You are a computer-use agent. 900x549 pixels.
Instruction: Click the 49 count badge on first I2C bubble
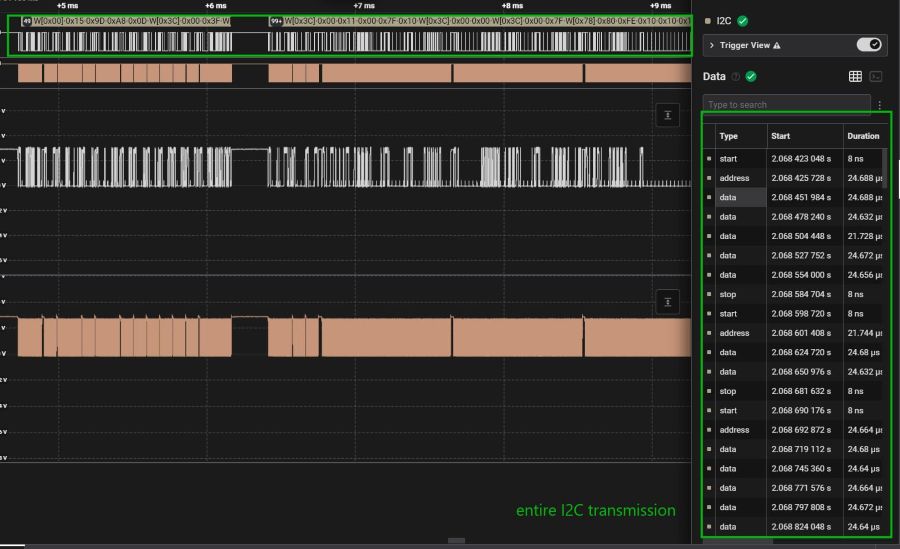(x=26, y=21)
